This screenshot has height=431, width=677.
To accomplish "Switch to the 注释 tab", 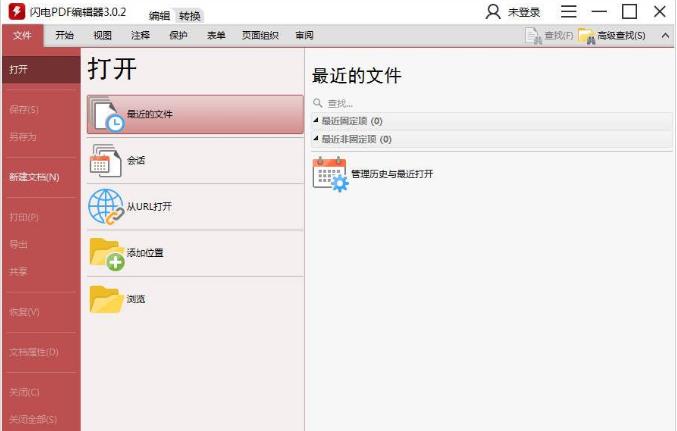I will (x=140, y=35).
